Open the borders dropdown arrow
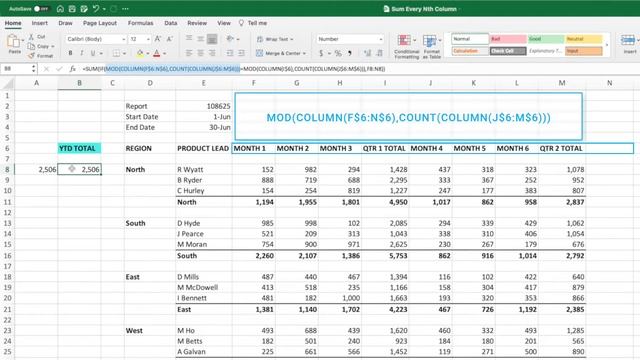 coord(124,53)
